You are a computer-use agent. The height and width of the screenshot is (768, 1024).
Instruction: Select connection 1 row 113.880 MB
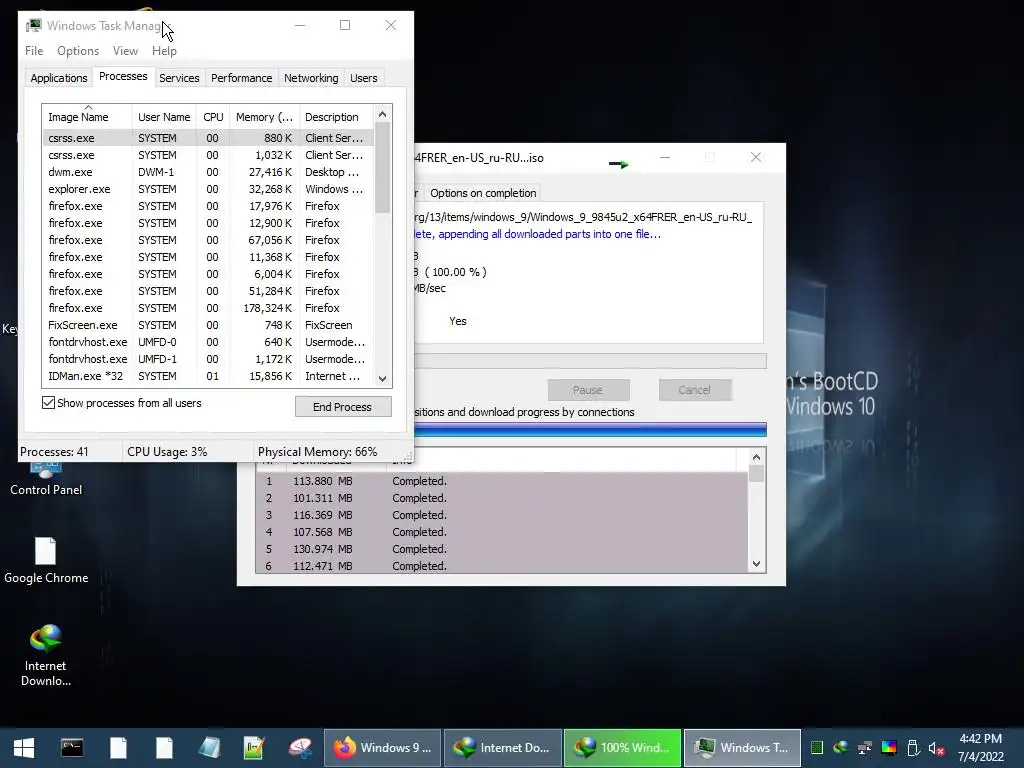pos(502,481)
